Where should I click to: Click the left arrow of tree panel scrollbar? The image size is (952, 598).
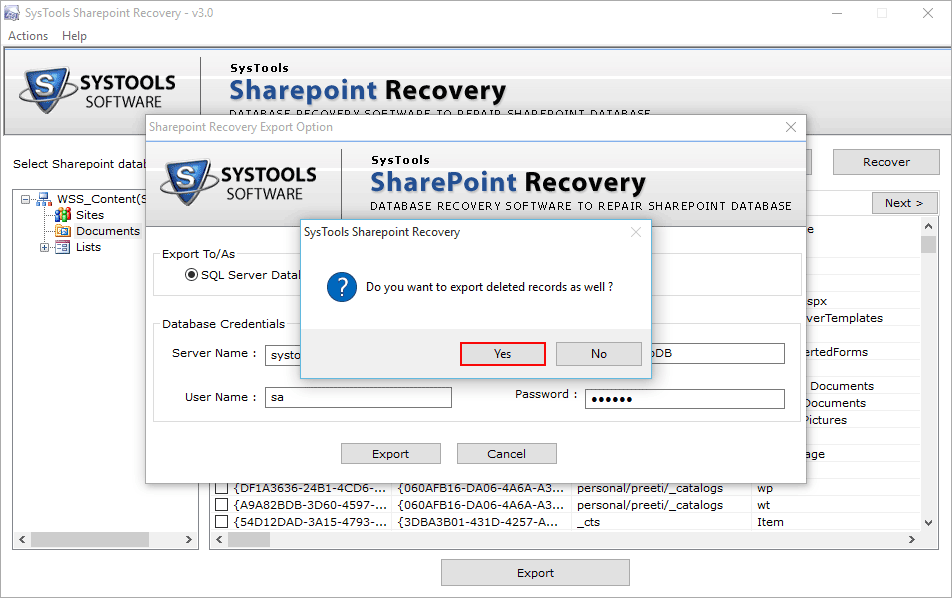[22, 539]
